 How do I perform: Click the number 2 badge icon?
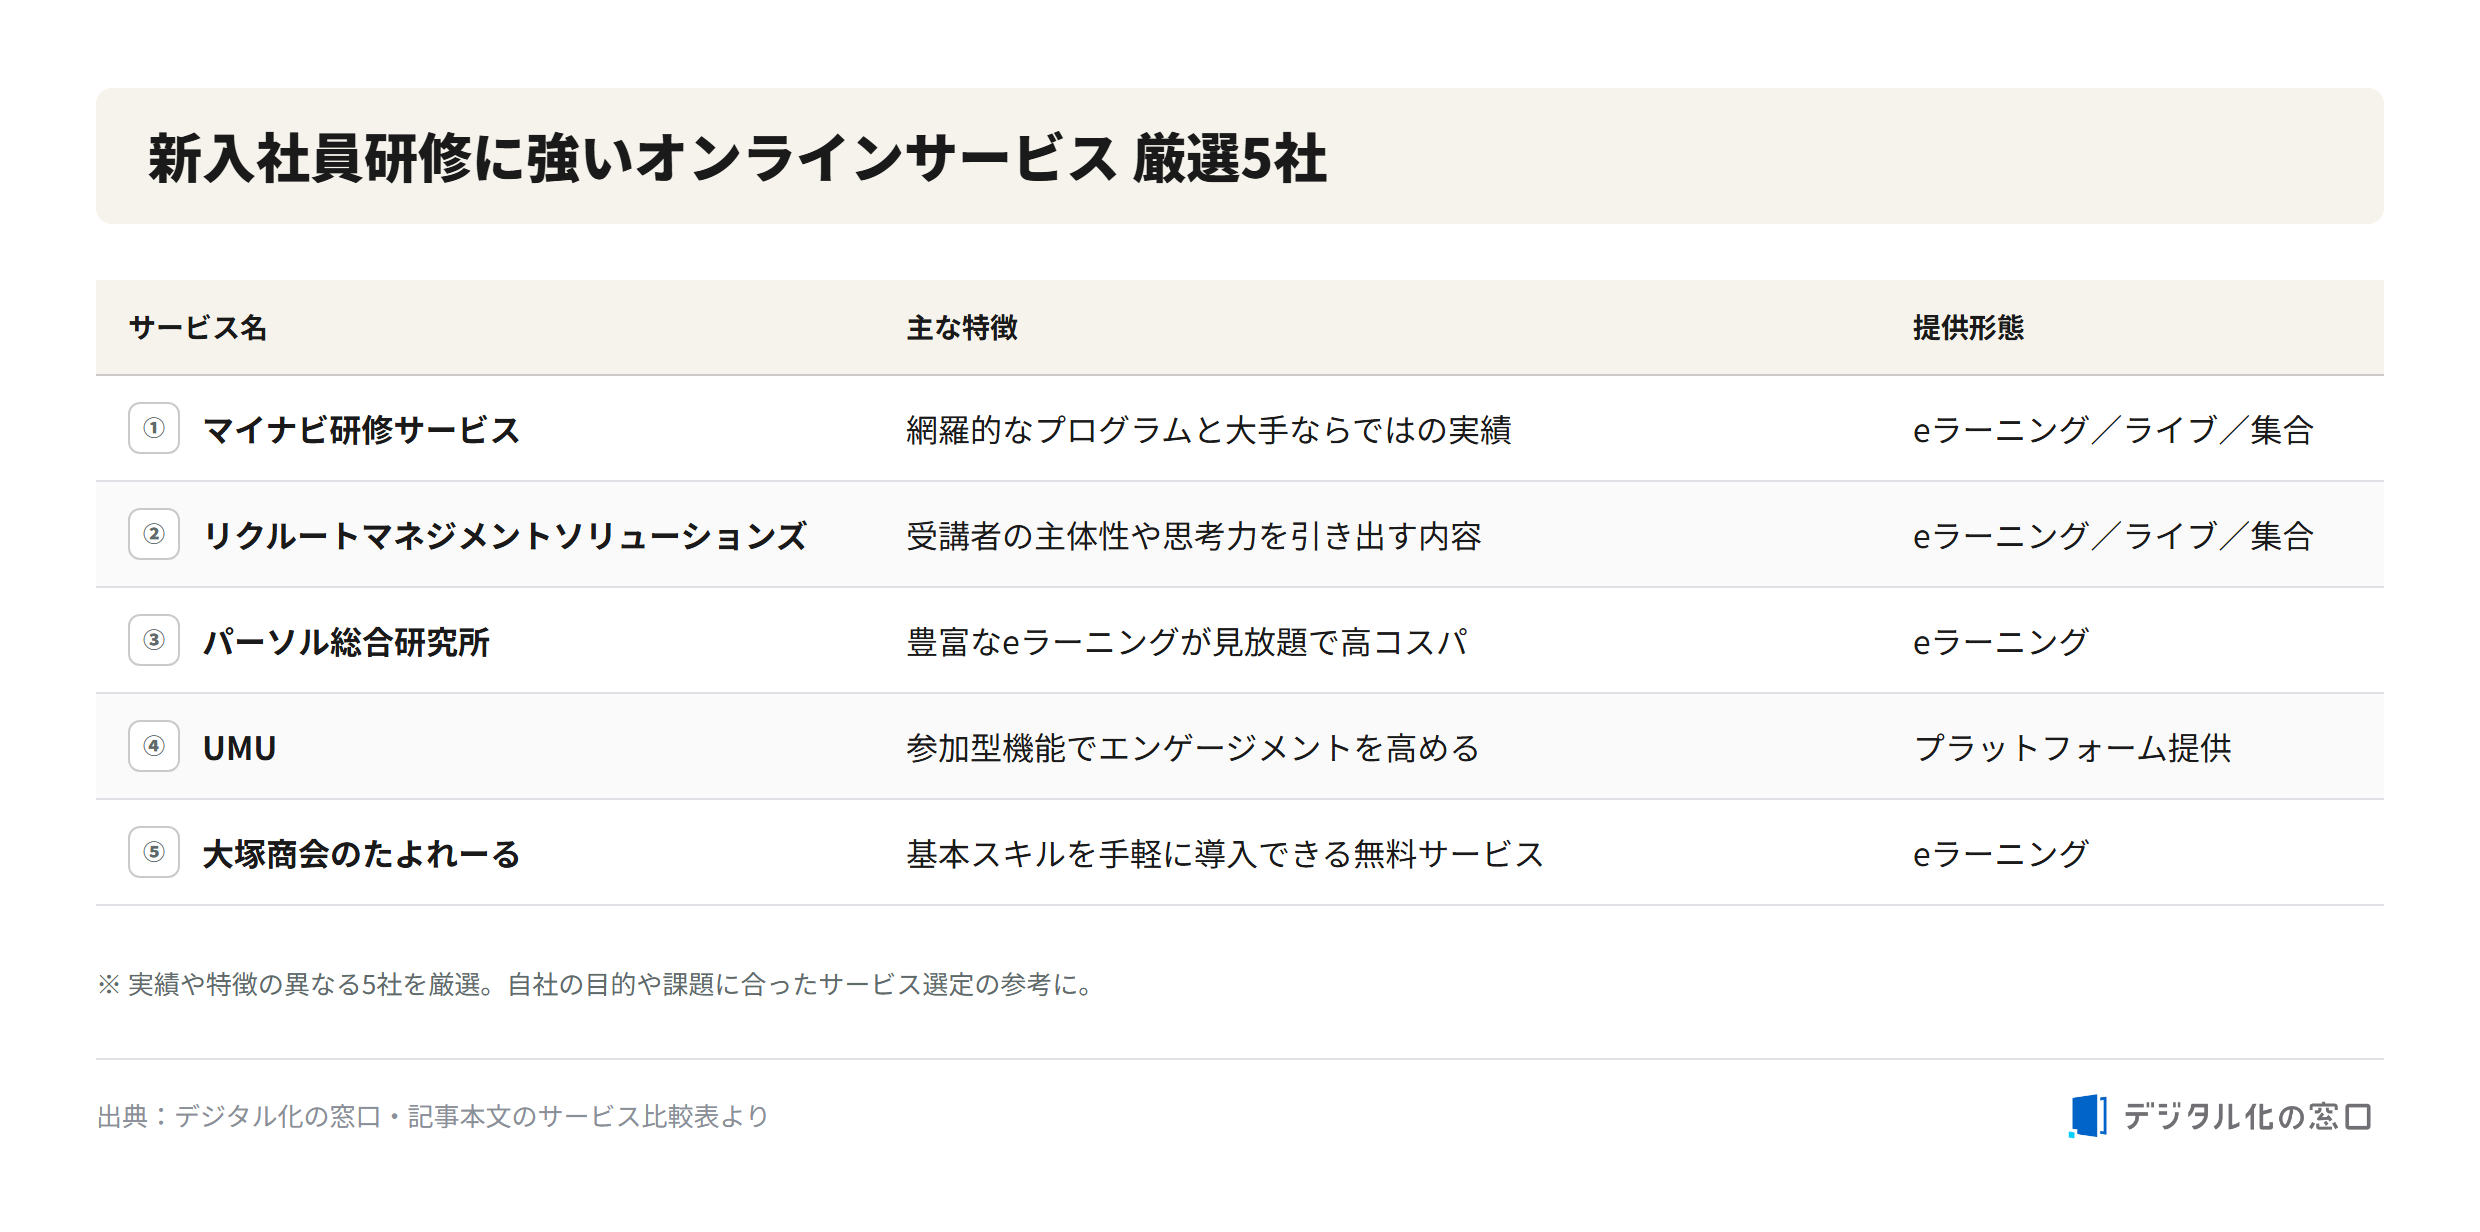coord(154,534)
